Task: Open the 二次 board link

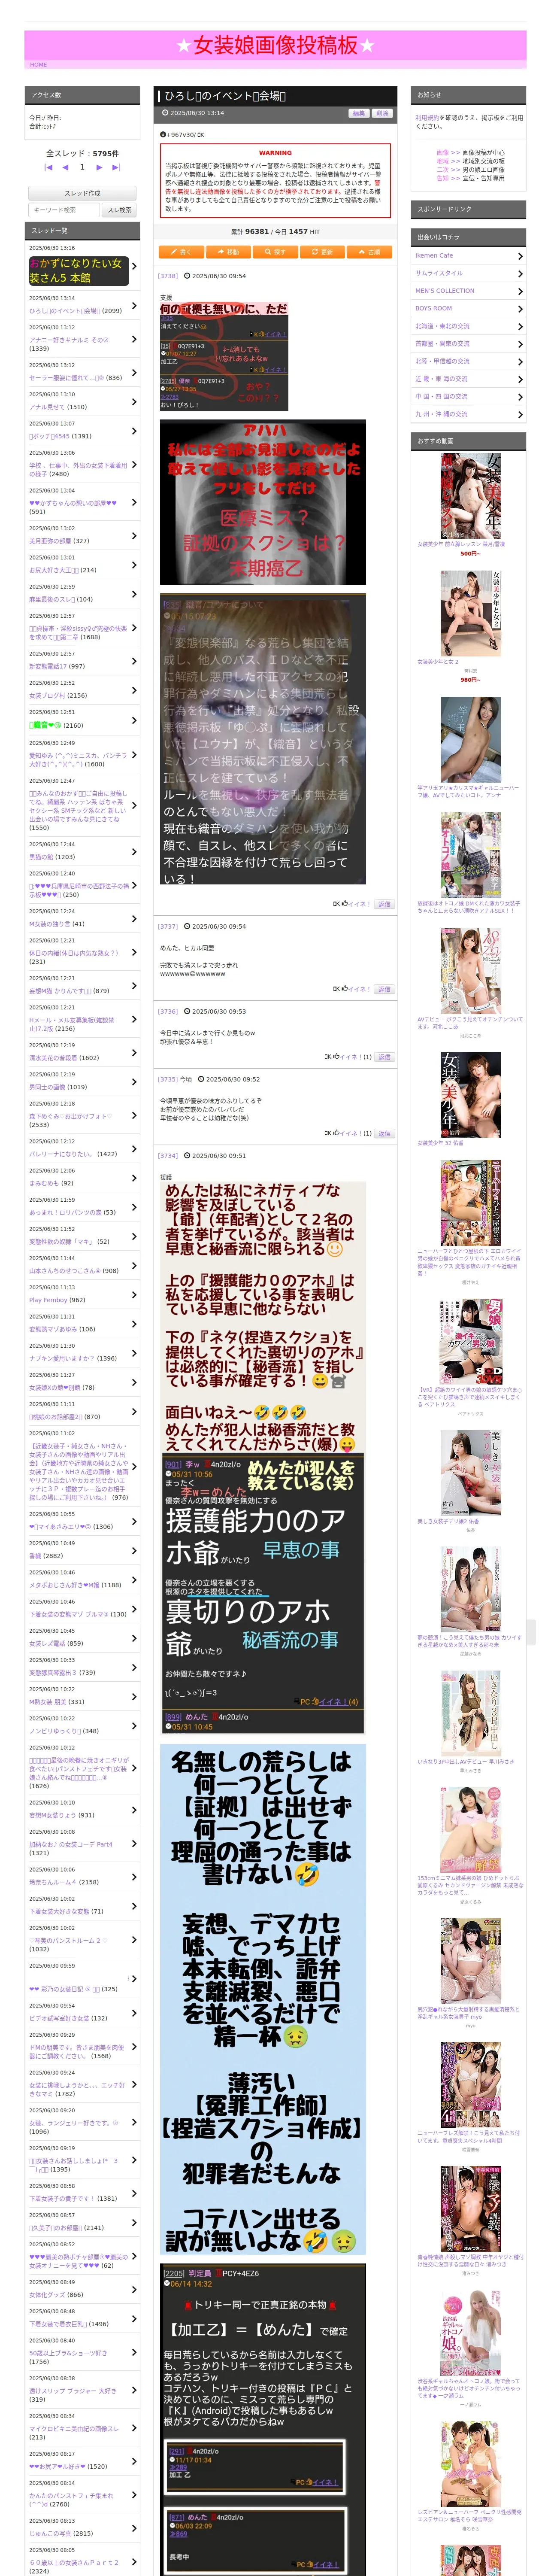Action: tap(442, 170)
